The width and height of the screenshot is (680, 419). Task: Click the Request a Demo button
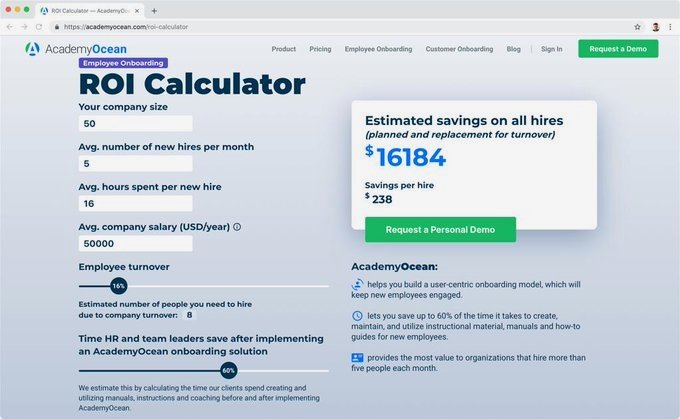pyautogui.click(x=618, y=49)
